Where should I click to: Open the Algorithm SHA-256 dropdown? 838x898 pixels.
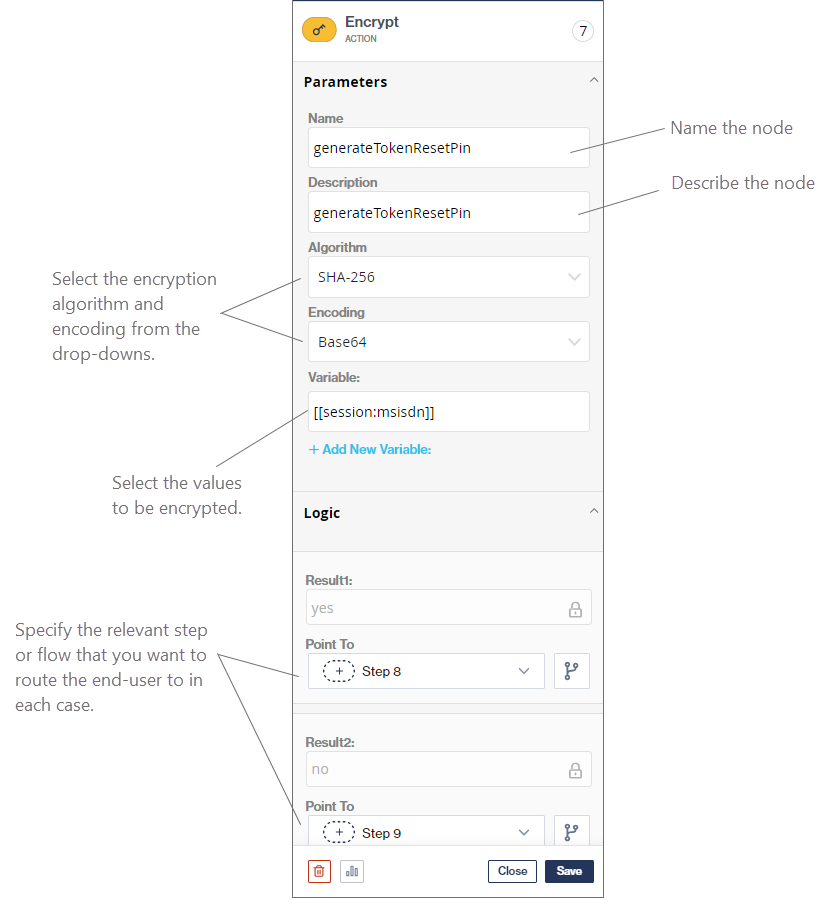click(448, 277)
